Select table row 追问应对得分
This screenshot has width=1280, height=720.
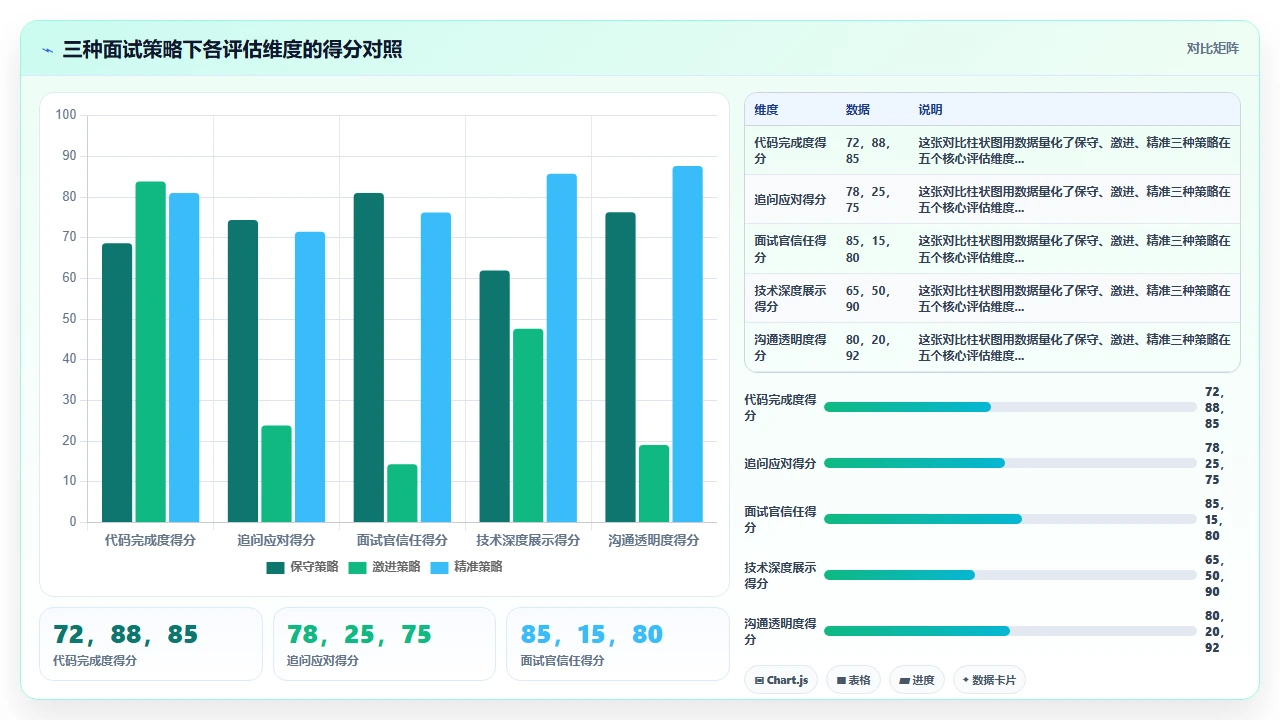coord(992,200)
